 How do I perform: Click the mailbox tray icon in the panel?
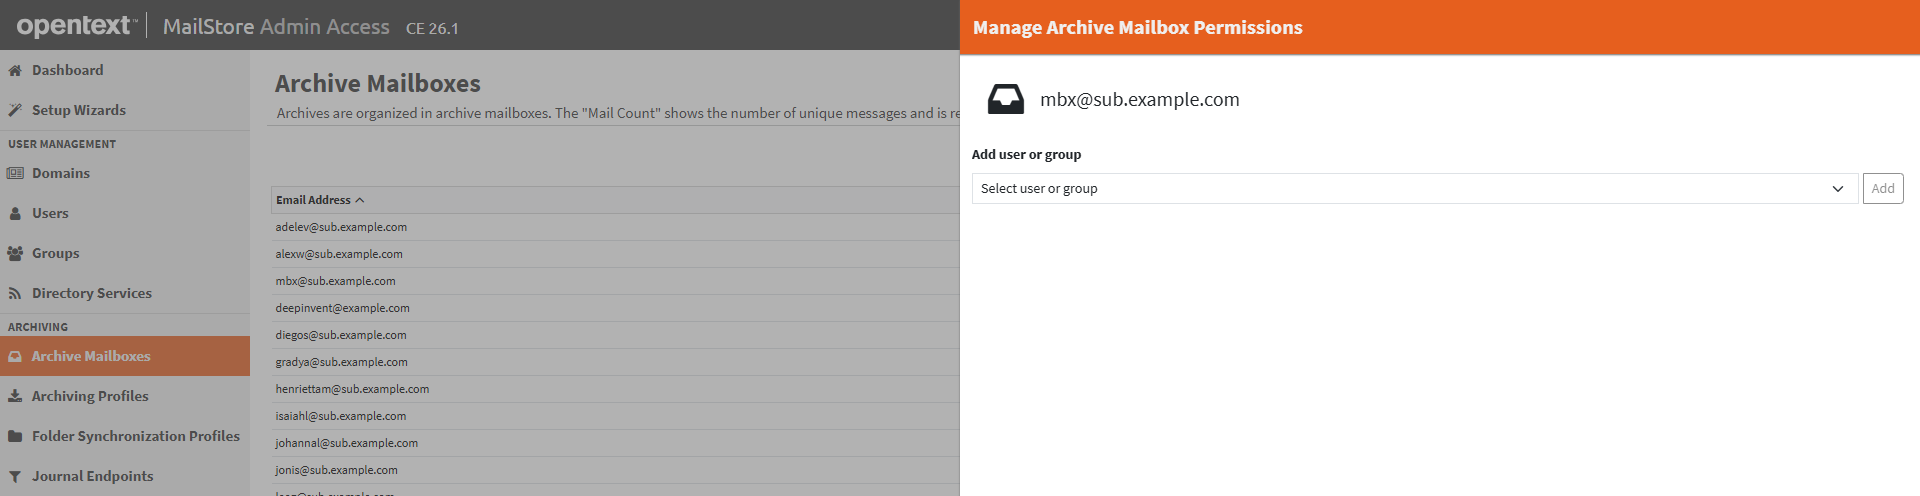click(1005, 99)
